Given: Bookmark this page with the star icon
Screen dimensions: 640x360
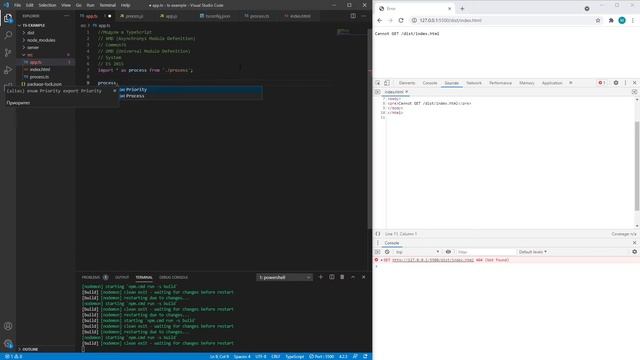Looking at the screenshot, I should (x=598, y=20).
